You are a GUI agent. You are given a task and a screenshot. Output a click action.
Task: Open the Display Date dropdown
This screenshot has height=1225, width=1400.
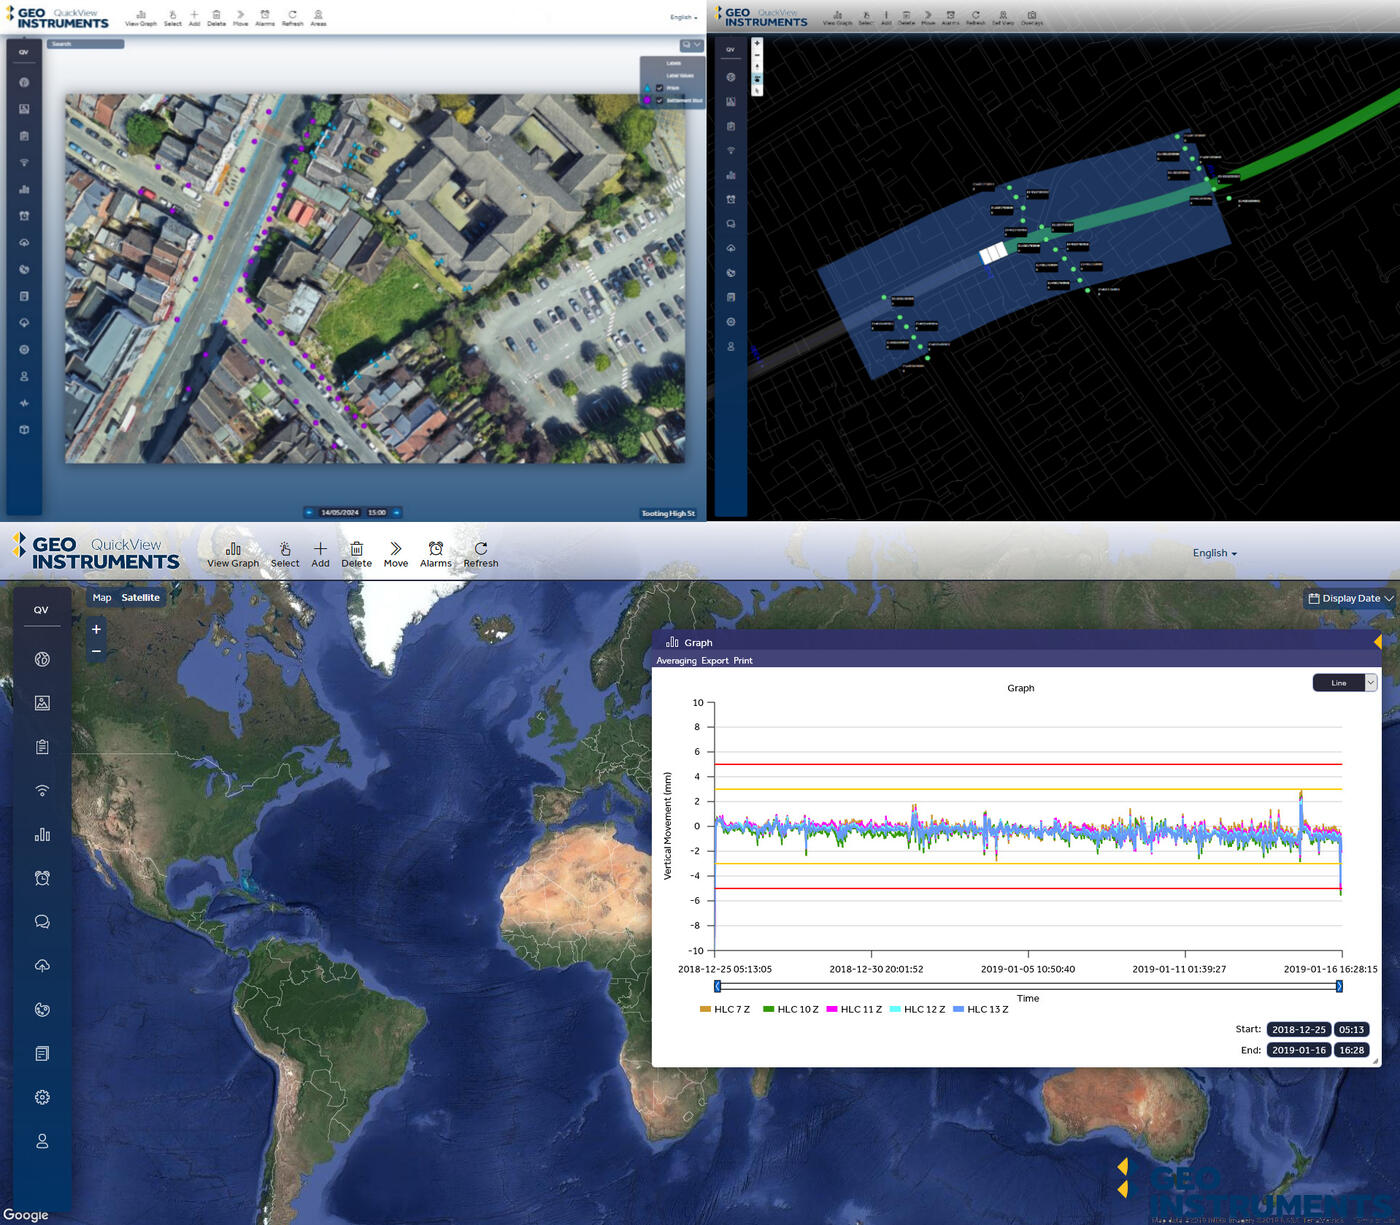tap(1349, 597)
